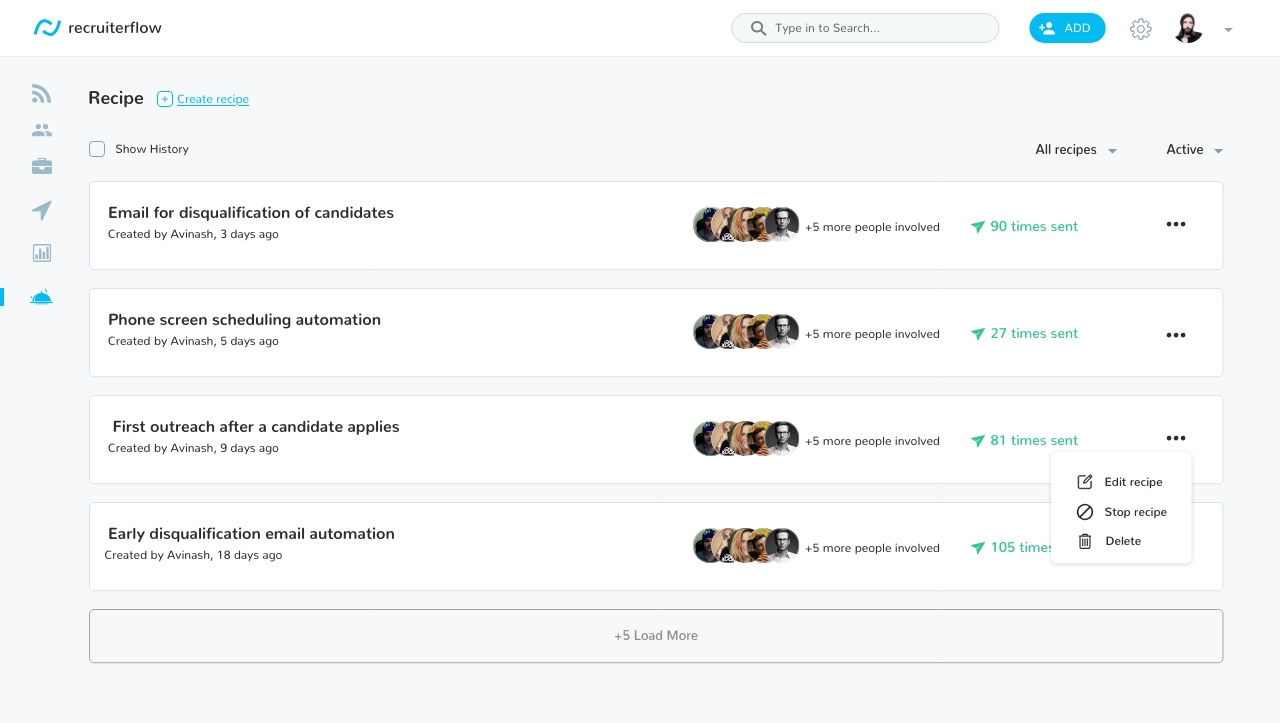The image size is (1280, 723).
Task: Click avatar group in Email for disqualification row
Action: [x=746, y=225]
